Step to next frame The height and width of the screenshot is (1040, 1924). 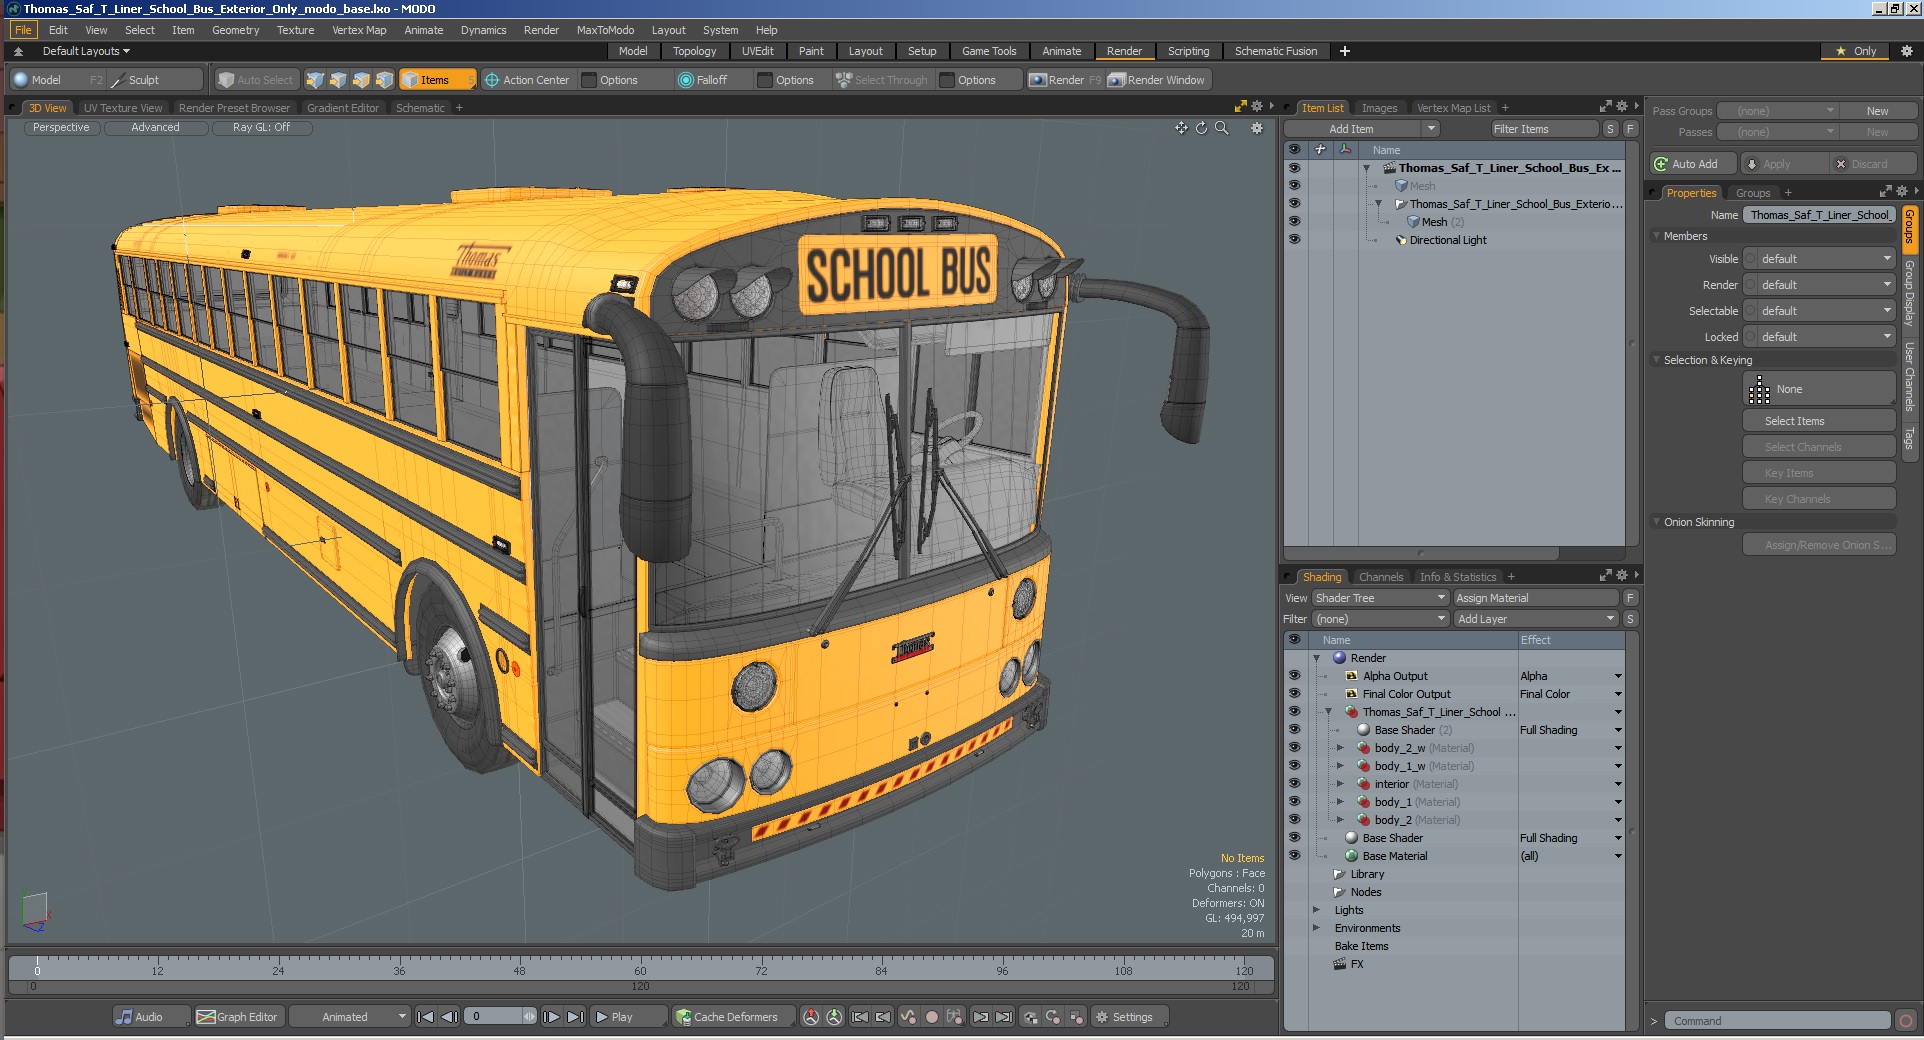[551, 1017]
